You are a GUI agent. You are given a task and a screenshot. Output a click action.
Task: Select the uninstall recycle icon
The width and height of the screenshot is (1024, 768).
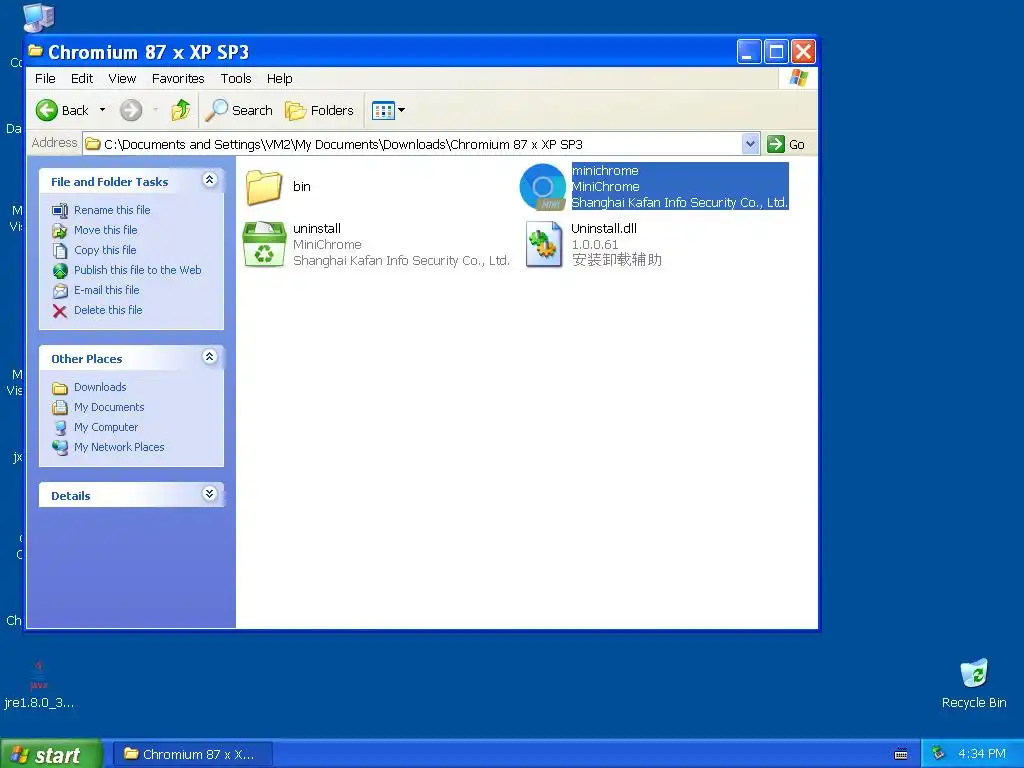coord(264,244)
